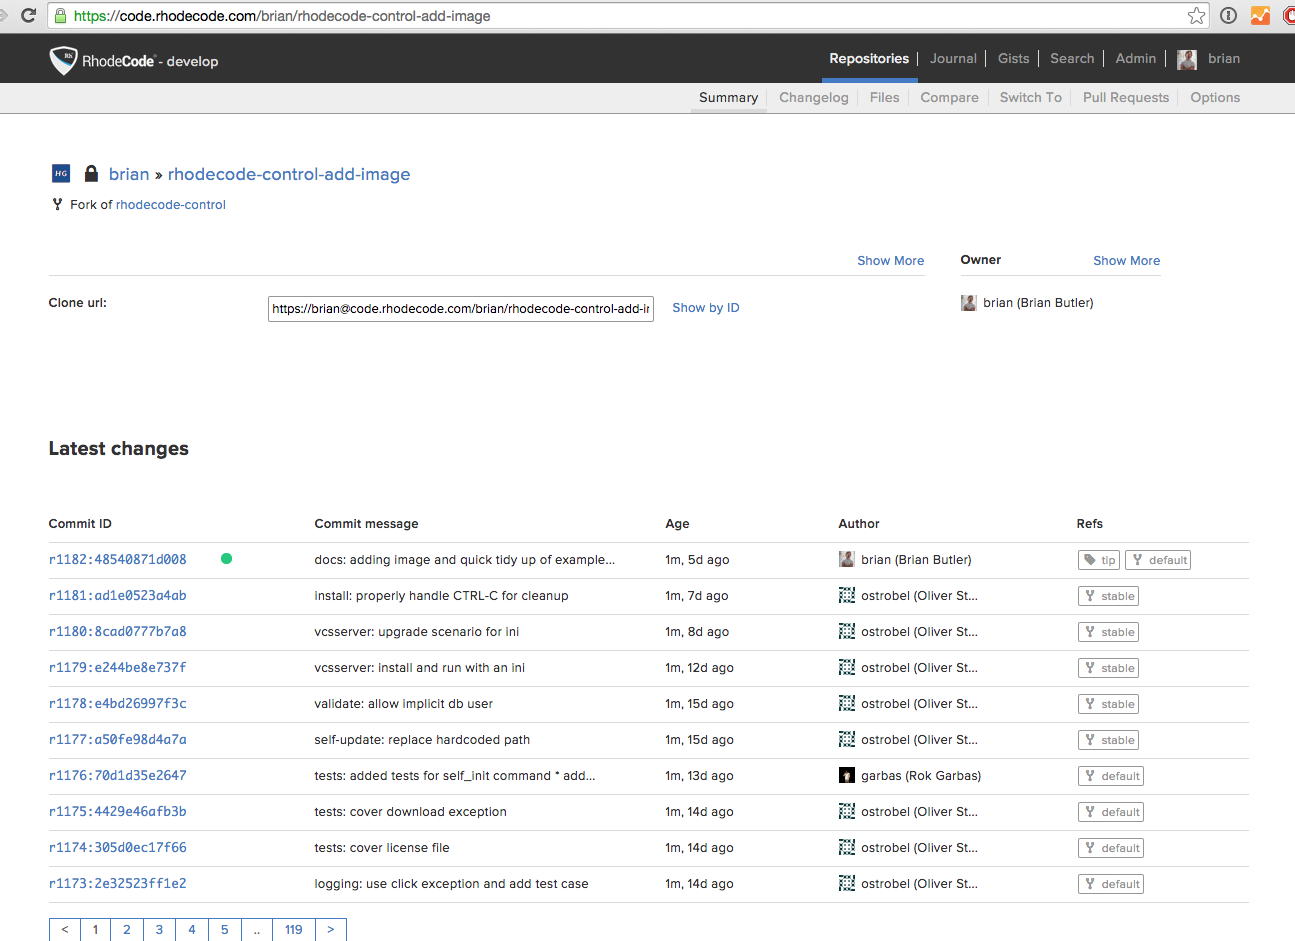Open the Switch To menu
The width and height of the screenshot is (1295, 941).
click(1030, 98)
